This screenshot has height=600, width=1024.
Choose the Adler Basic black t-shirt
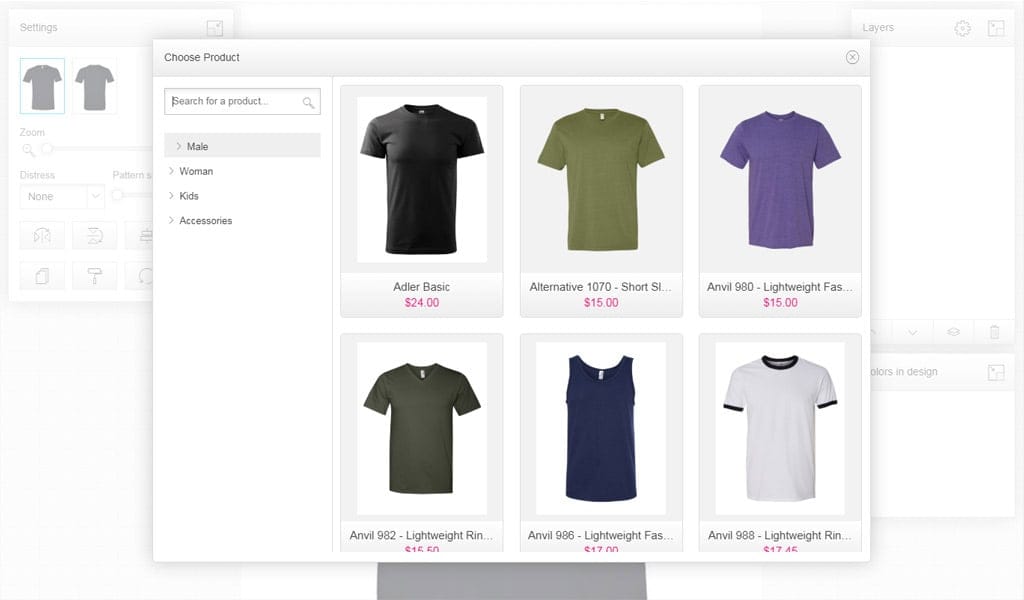[x=421, y=180]
